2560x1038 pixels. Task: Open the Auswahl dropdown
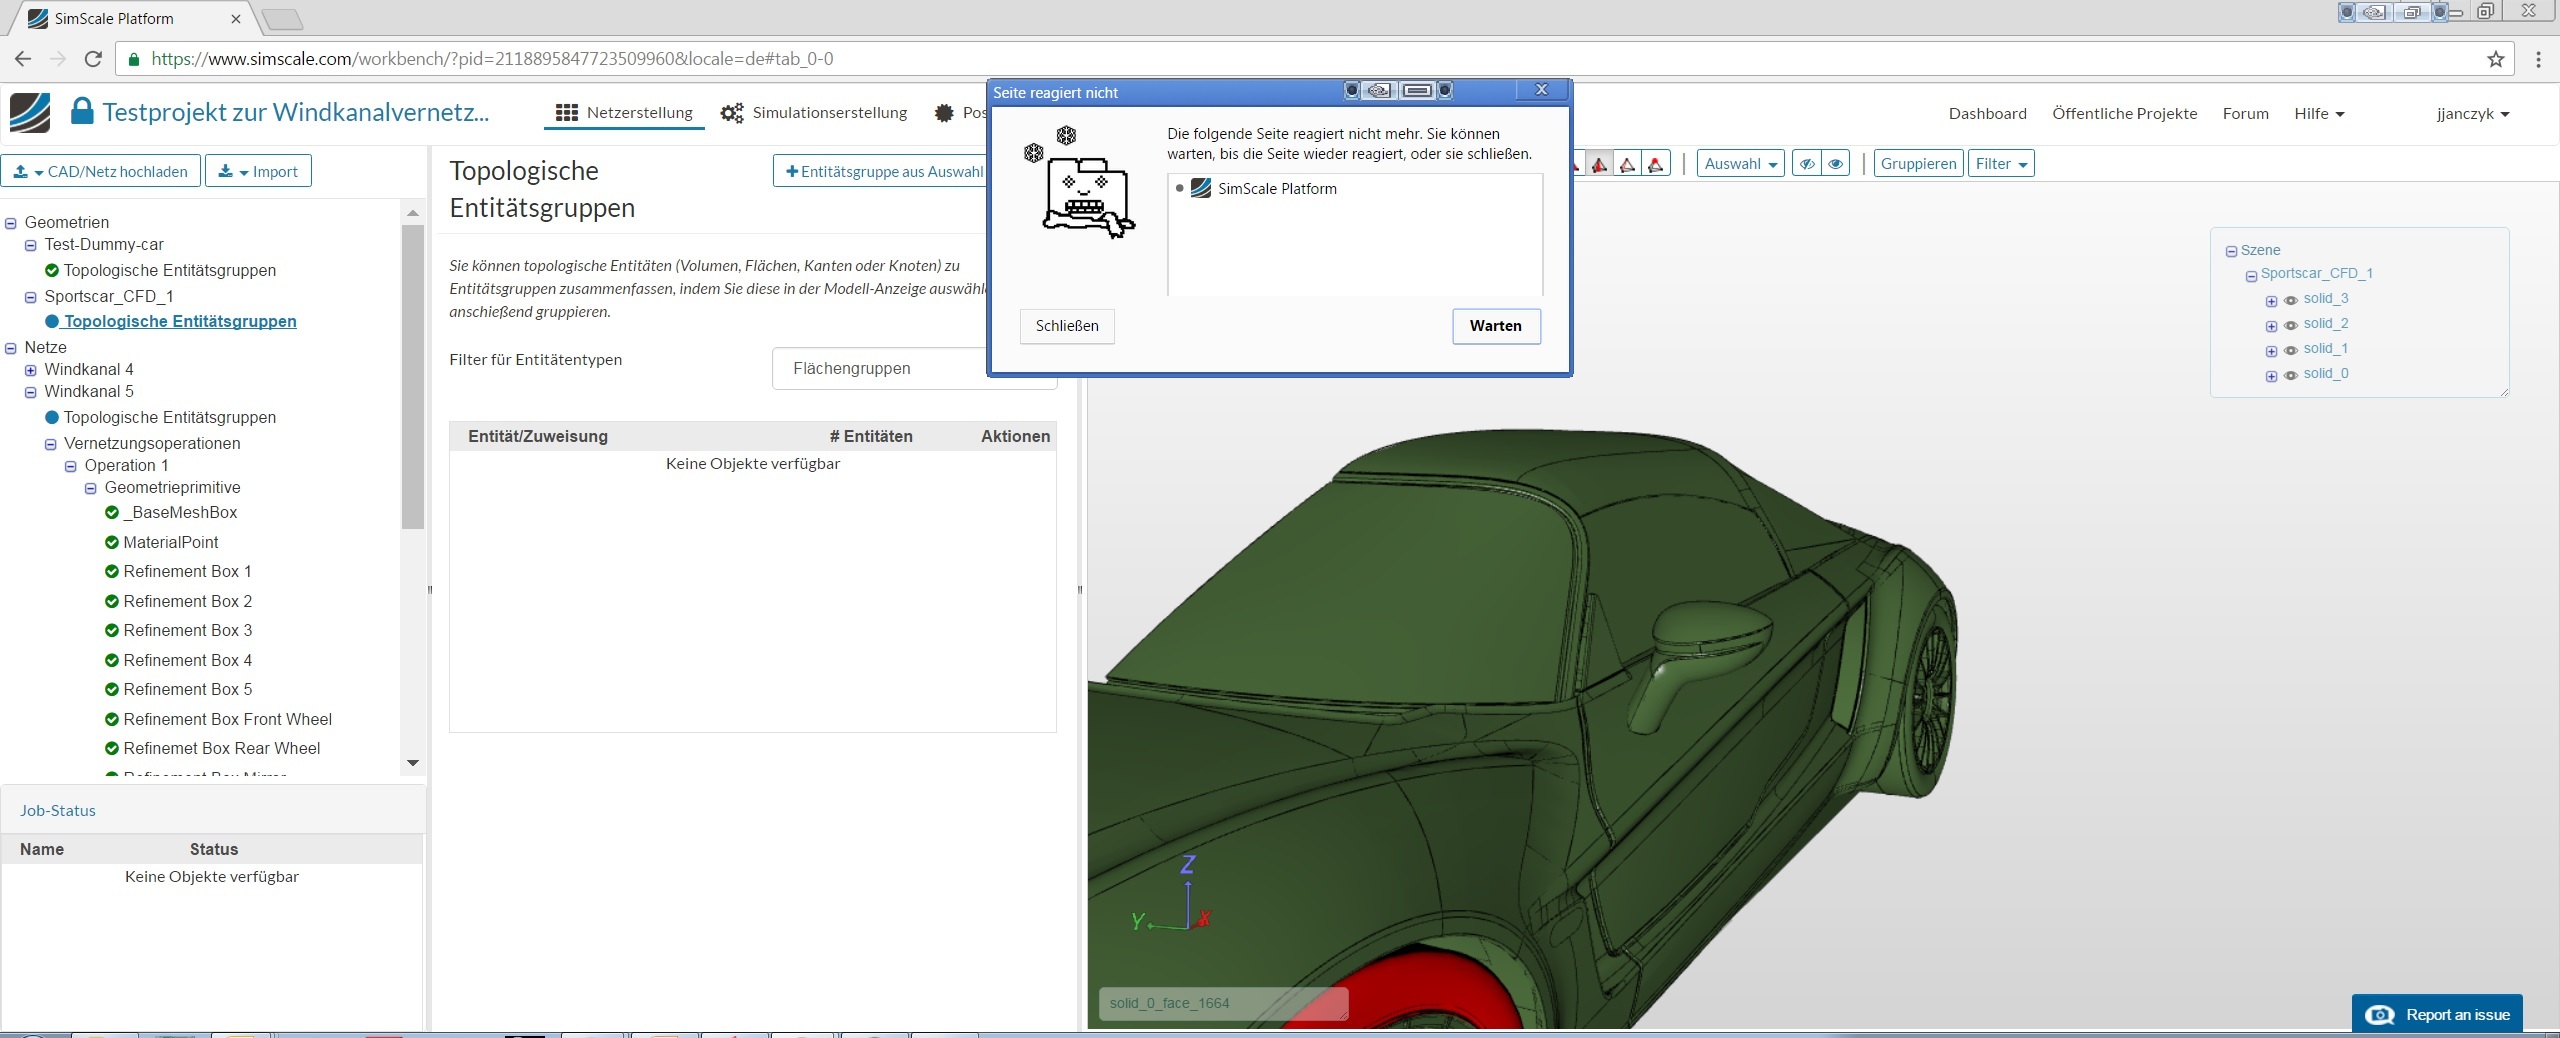click(x=1740, y=164)
